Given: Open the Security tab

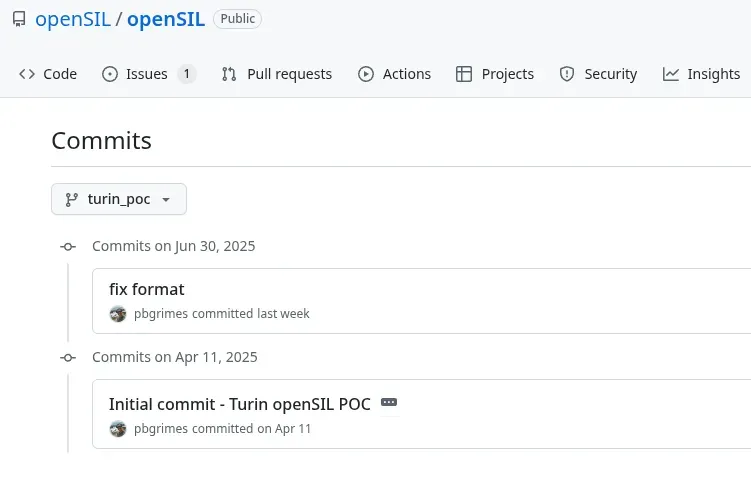Looking at the screenshot, I should pyautogui.click(x=598, y=74).
